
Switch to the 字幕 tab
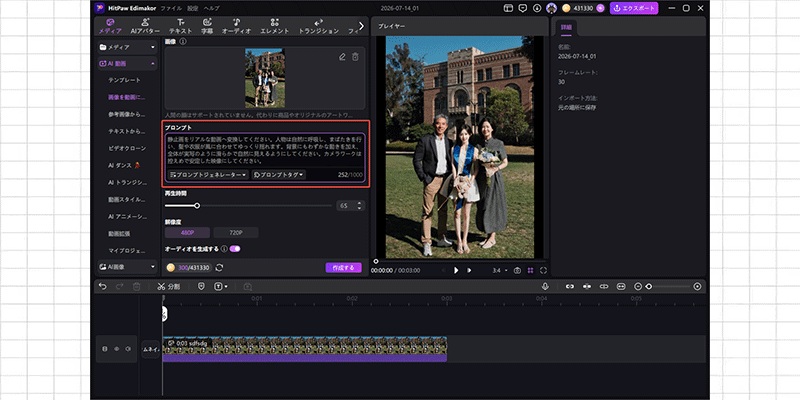pyautogui.click(x=207, y=26)
